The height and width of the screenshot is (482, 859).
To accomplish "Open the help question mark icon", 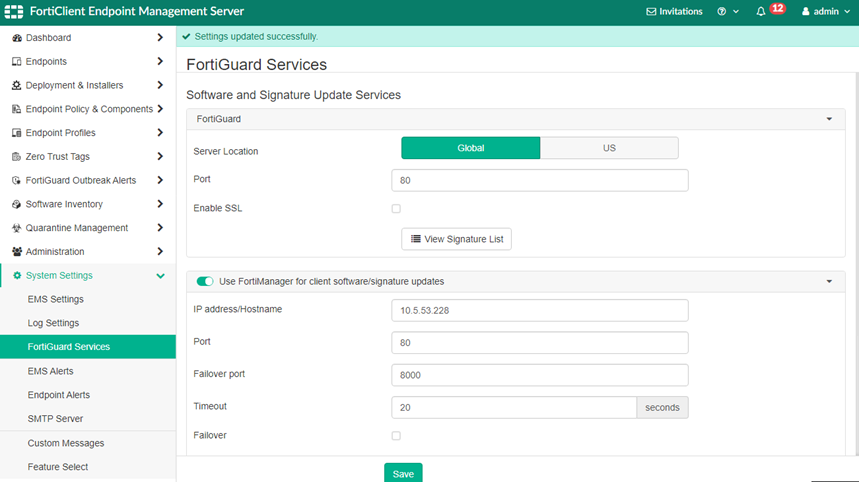I will (x=722, y=12).
